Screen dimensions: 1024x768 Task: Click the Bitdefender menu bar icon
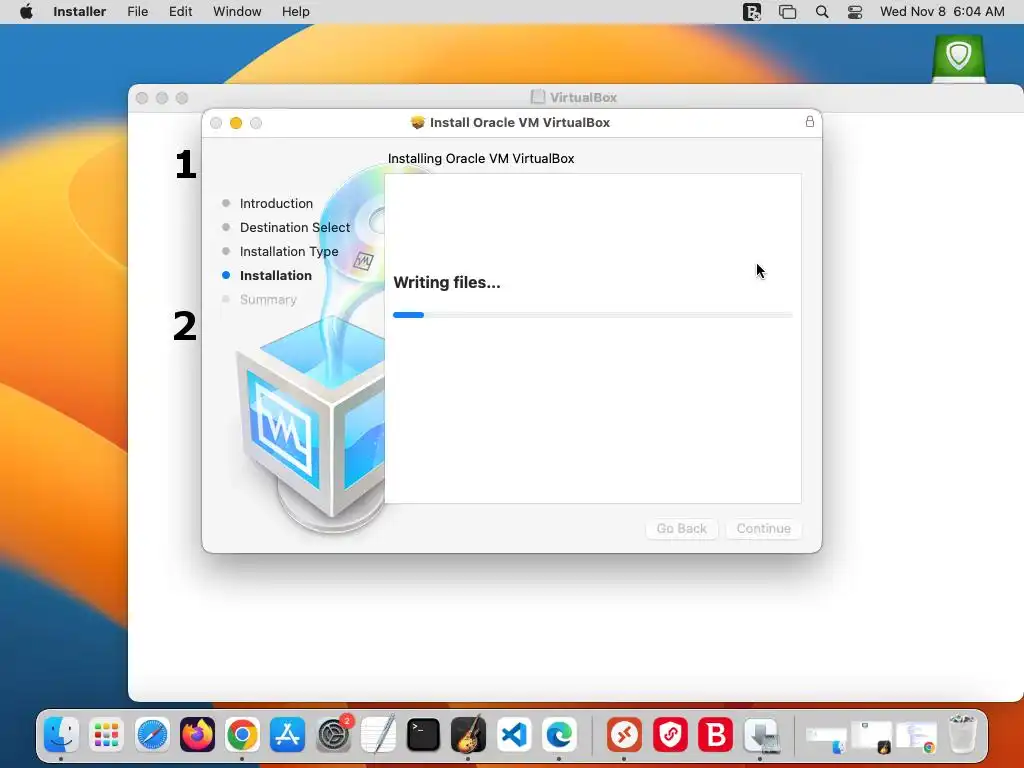click(x=752, y=12)
